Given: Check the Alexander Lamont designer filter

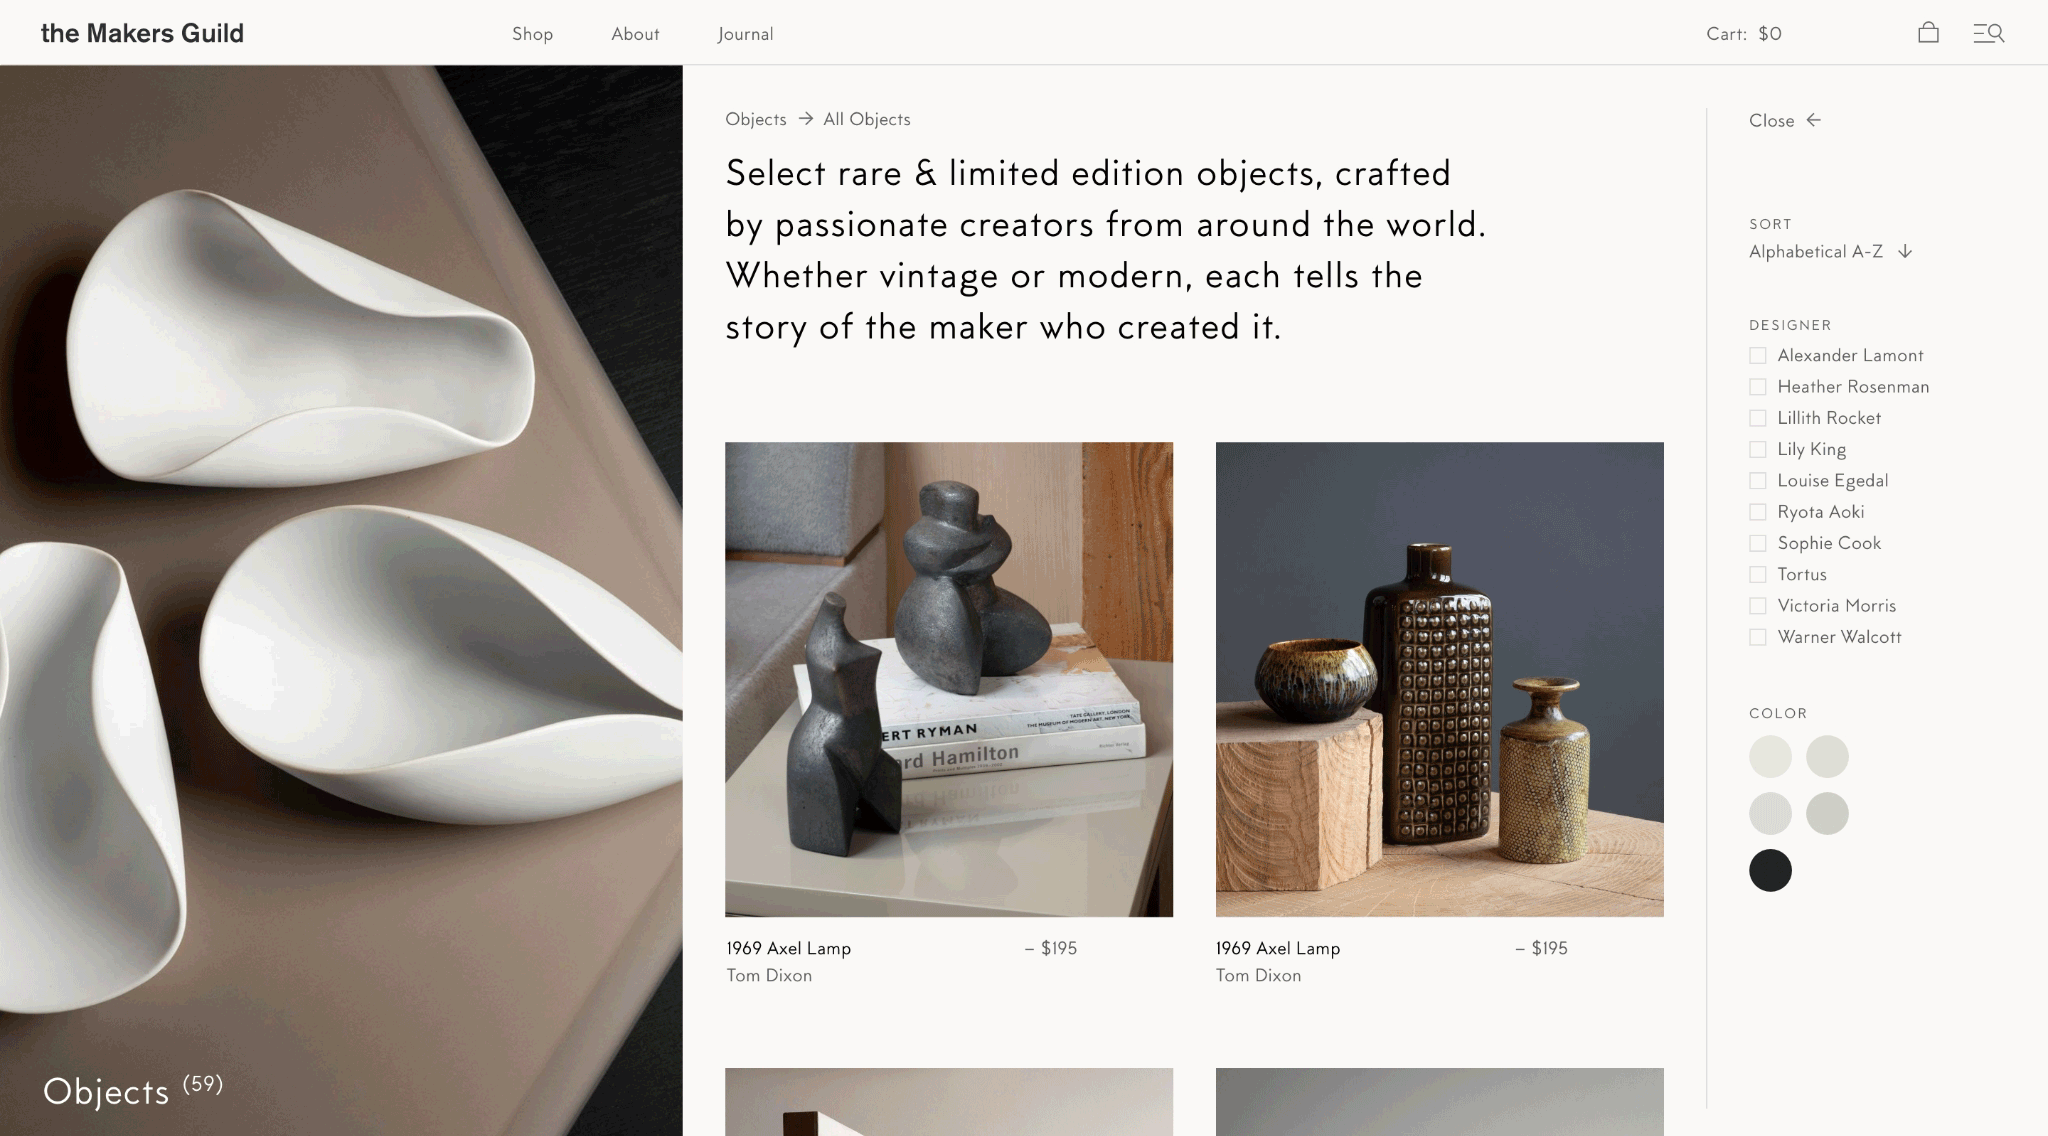Looking at the screenshot, I should click(x=1757, y=355).
